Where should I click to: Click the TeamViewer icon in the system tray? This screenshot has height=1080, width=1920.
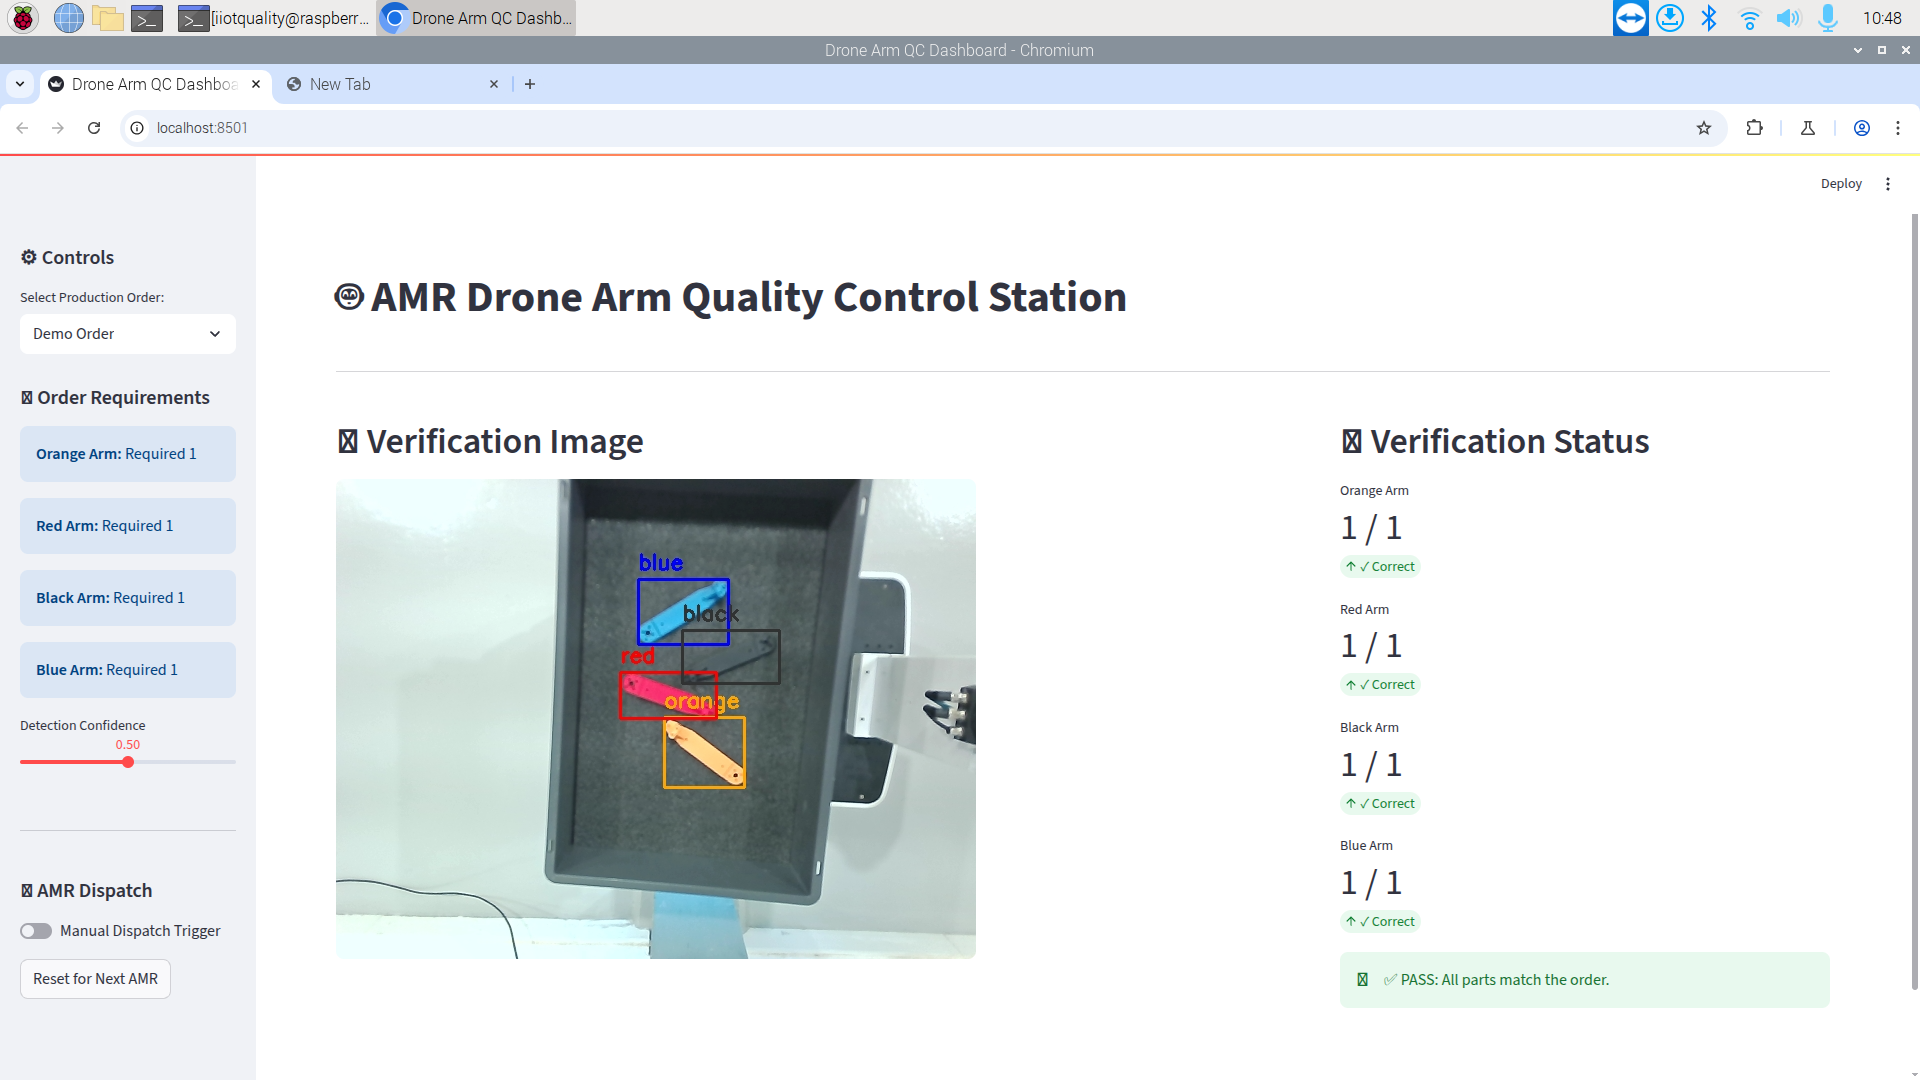click(1630, 17)
